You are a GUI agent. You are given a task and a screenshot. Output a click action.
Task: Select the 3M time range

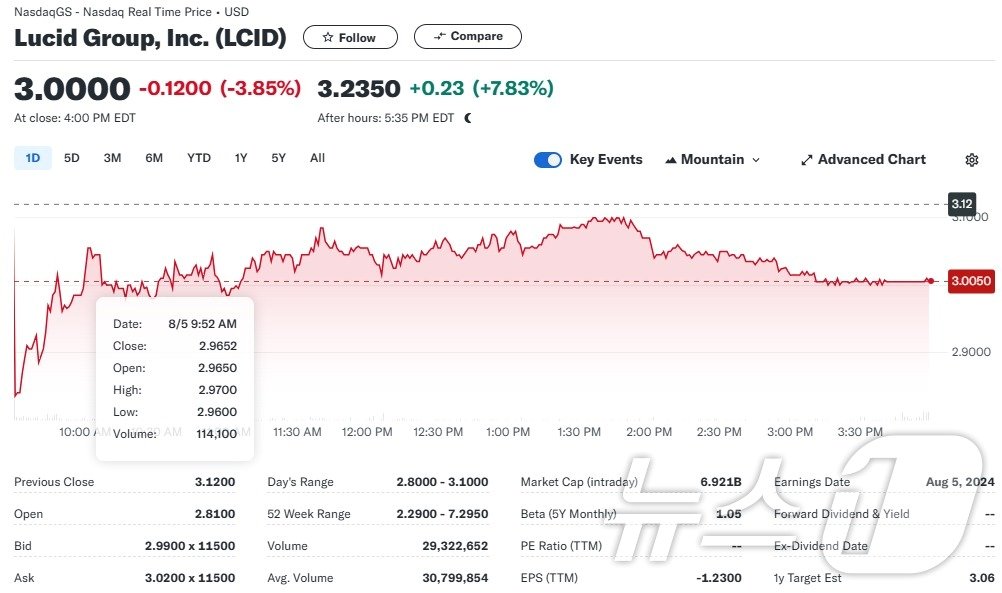click(x=112, y=158)
